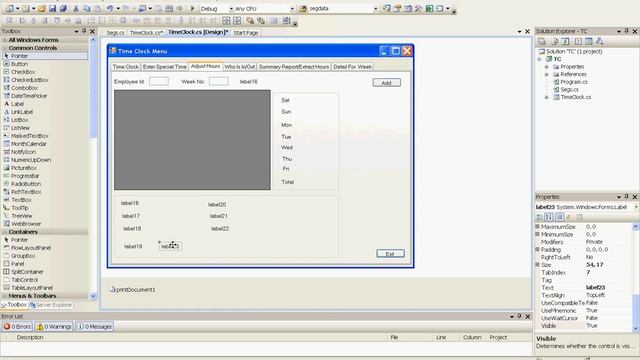Select the Who Is In/Out form tab
The width and height of the screenshot is (640, 360).
point(240,67)
